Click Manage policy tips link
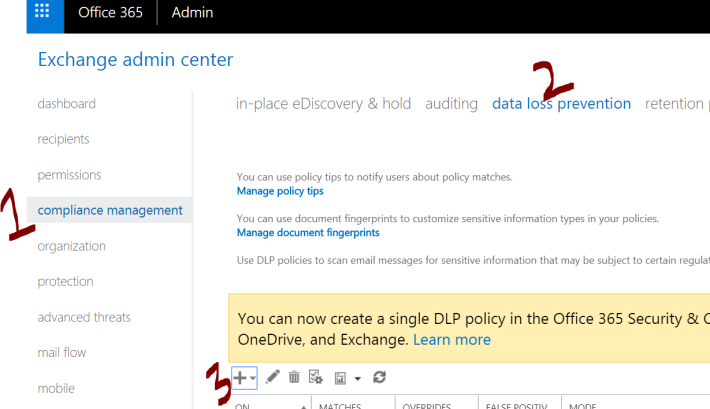This screenshot has width=710, height=409. 280,191
